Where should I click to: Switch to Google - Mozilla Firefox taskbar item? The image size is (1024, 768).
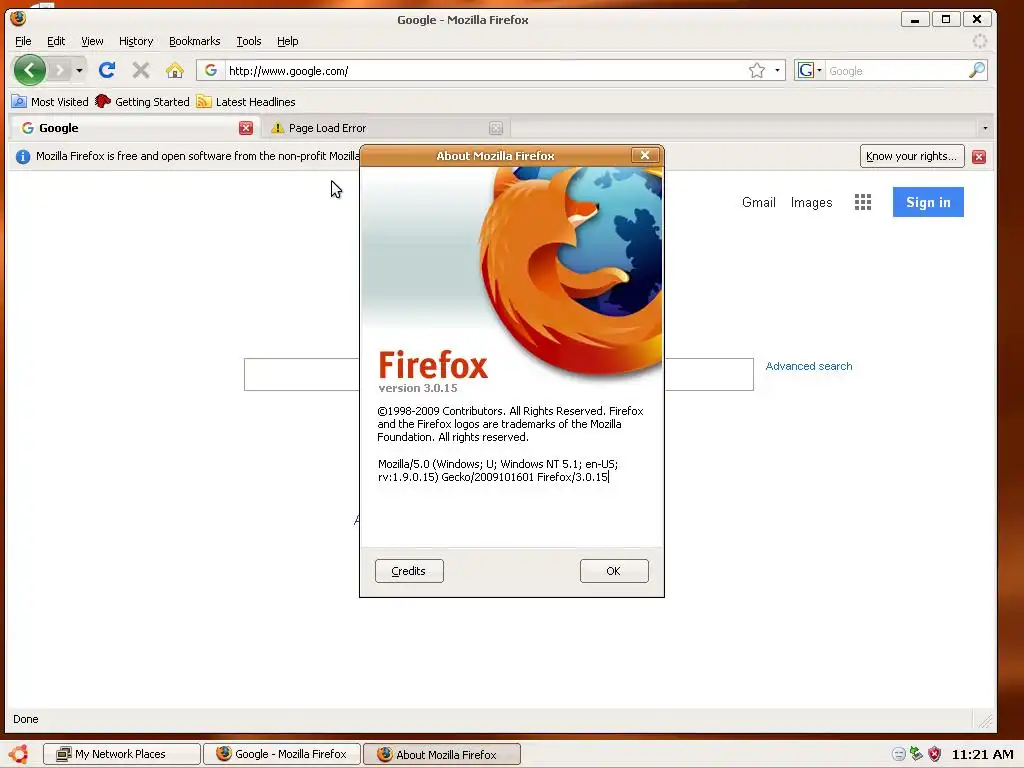[281, 754]
